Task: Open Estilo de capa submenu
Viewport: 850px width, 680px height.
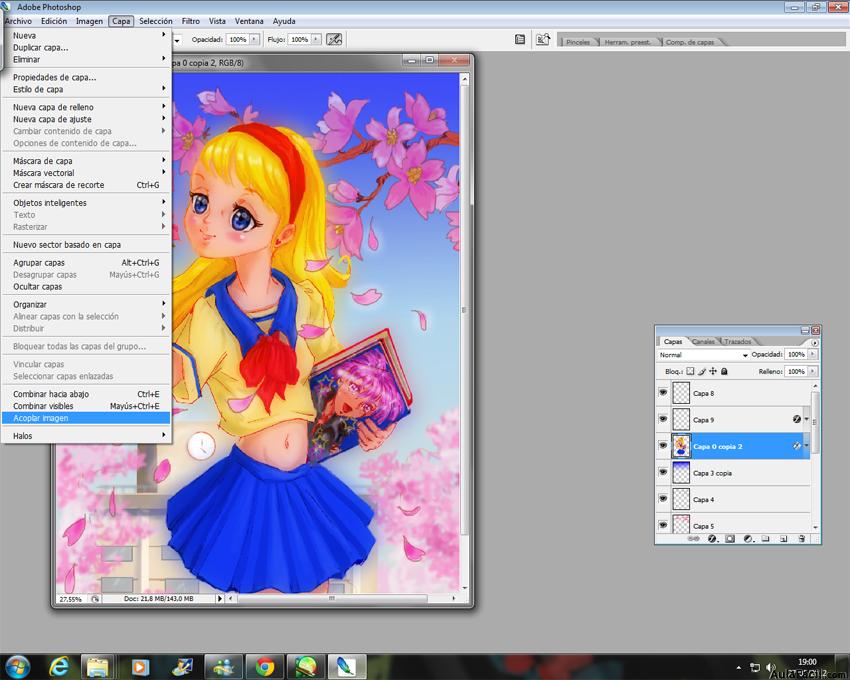Action: (86, 89)
